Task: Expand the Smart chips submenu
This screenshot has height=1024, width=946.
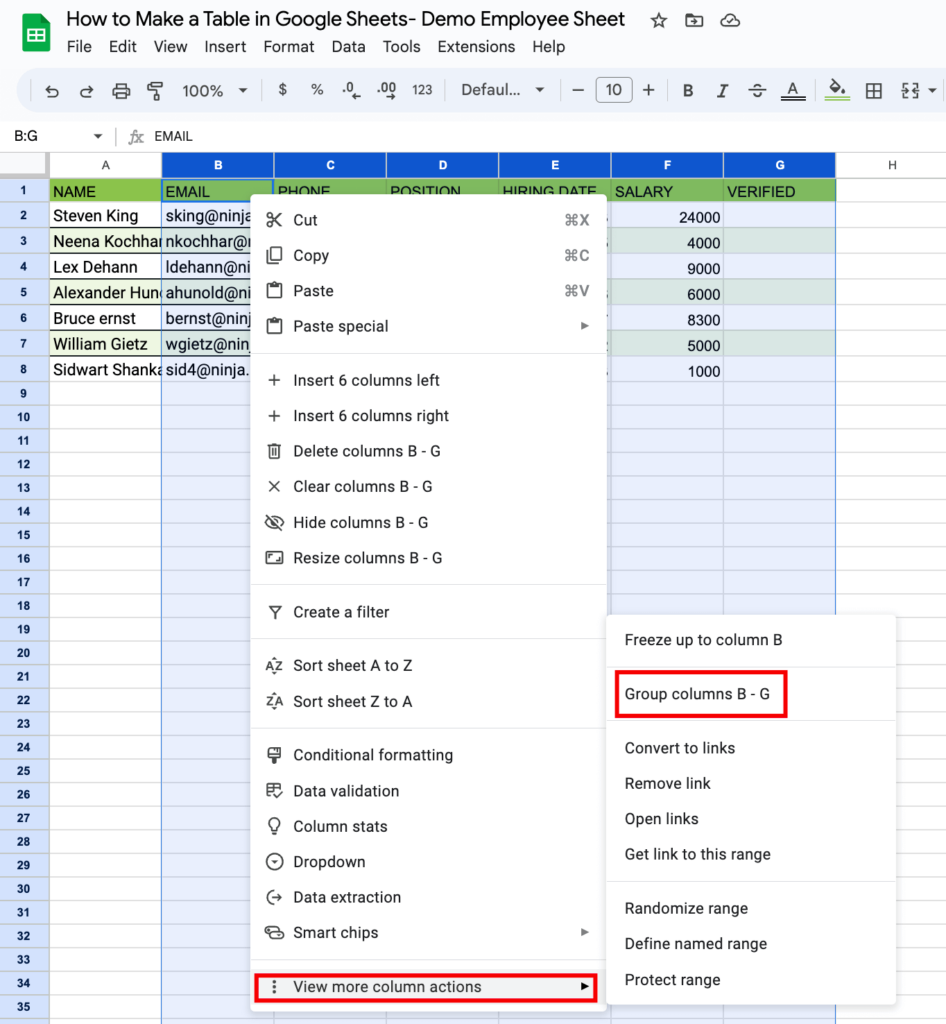Action: [x=428, y=933]
